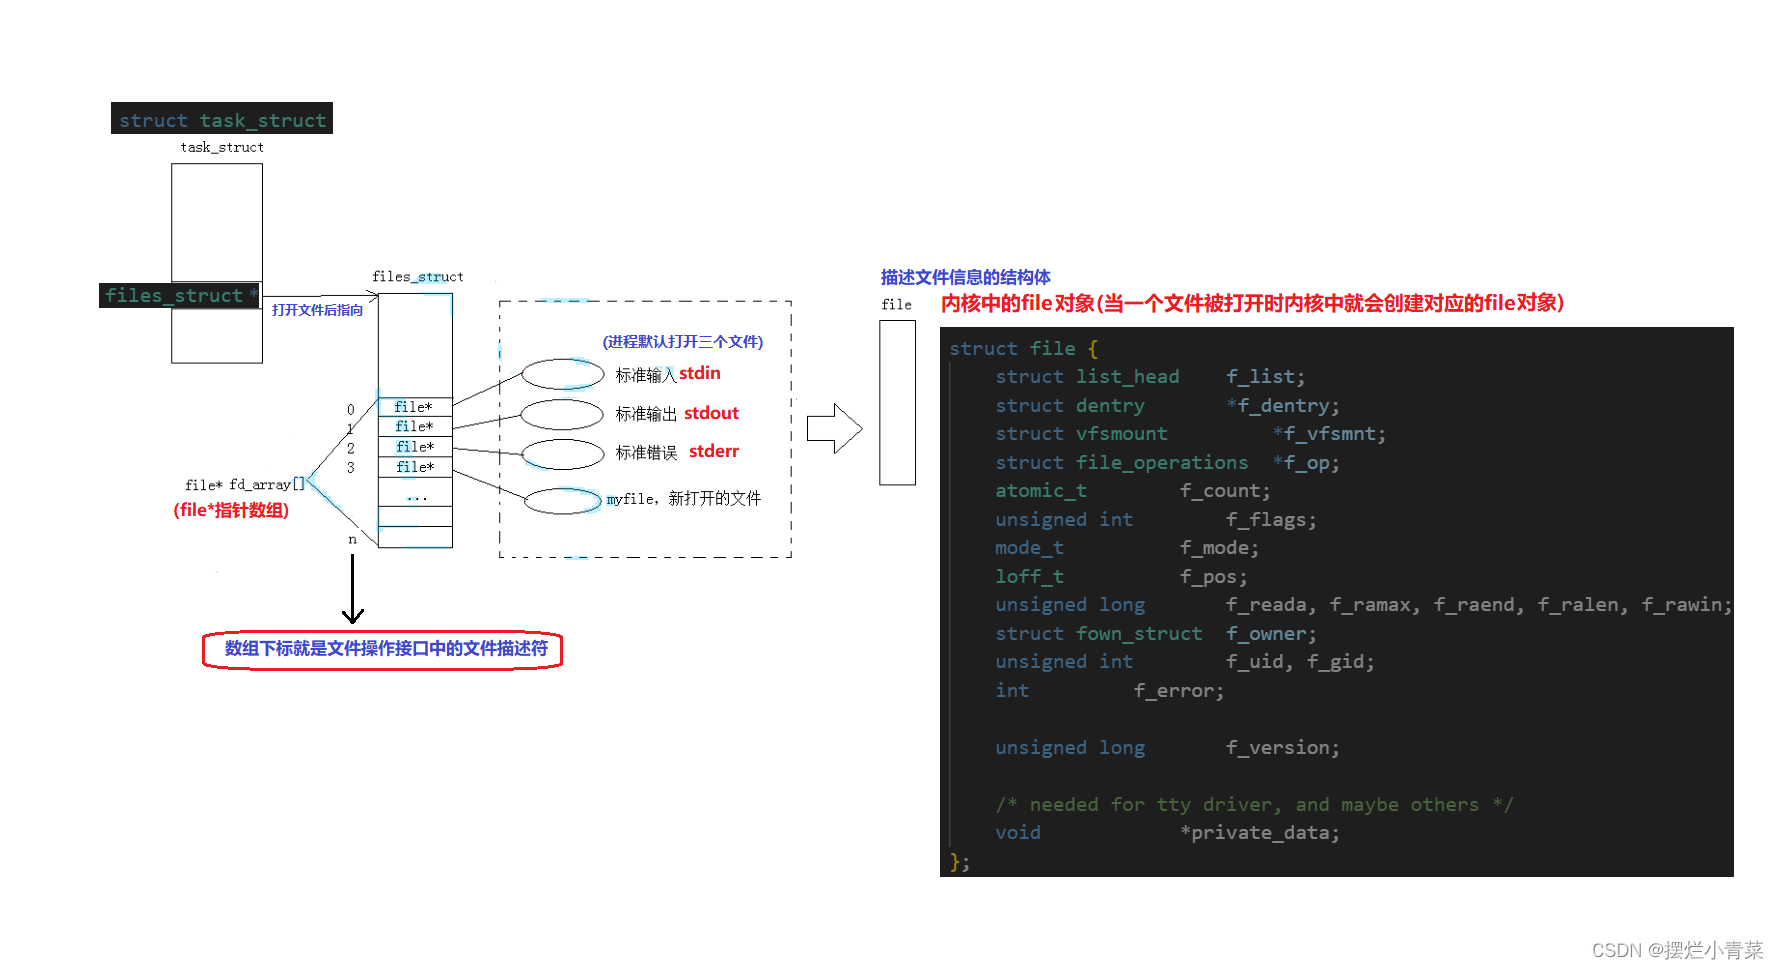
Task: Click the 'f_pos;' member name
Action: click(1214, 577)
